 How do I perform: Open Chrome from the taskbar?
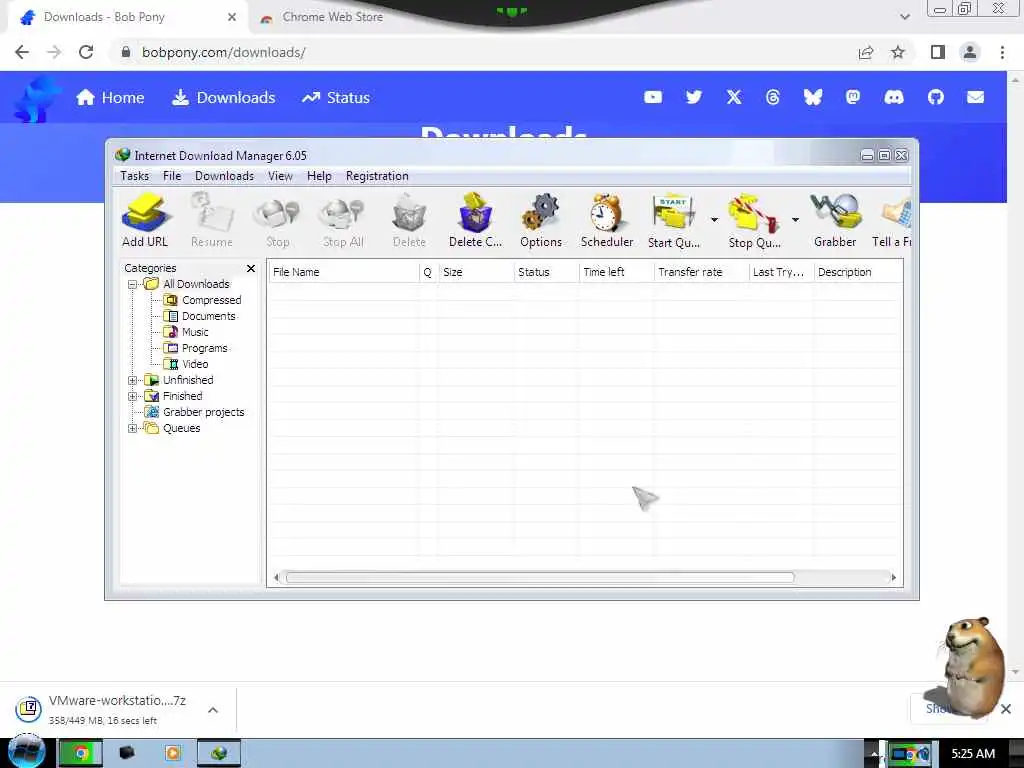80,753
